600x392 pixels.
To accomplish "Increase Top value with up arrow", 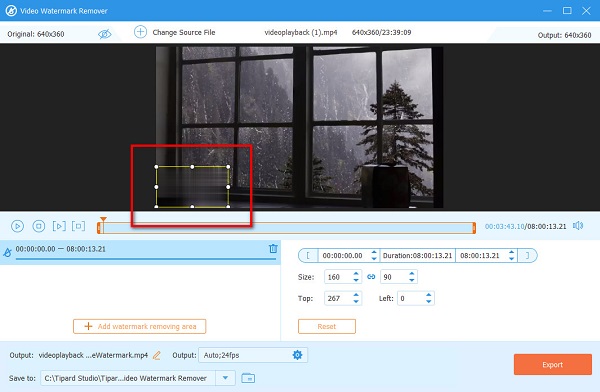I will tap(356, 295).
